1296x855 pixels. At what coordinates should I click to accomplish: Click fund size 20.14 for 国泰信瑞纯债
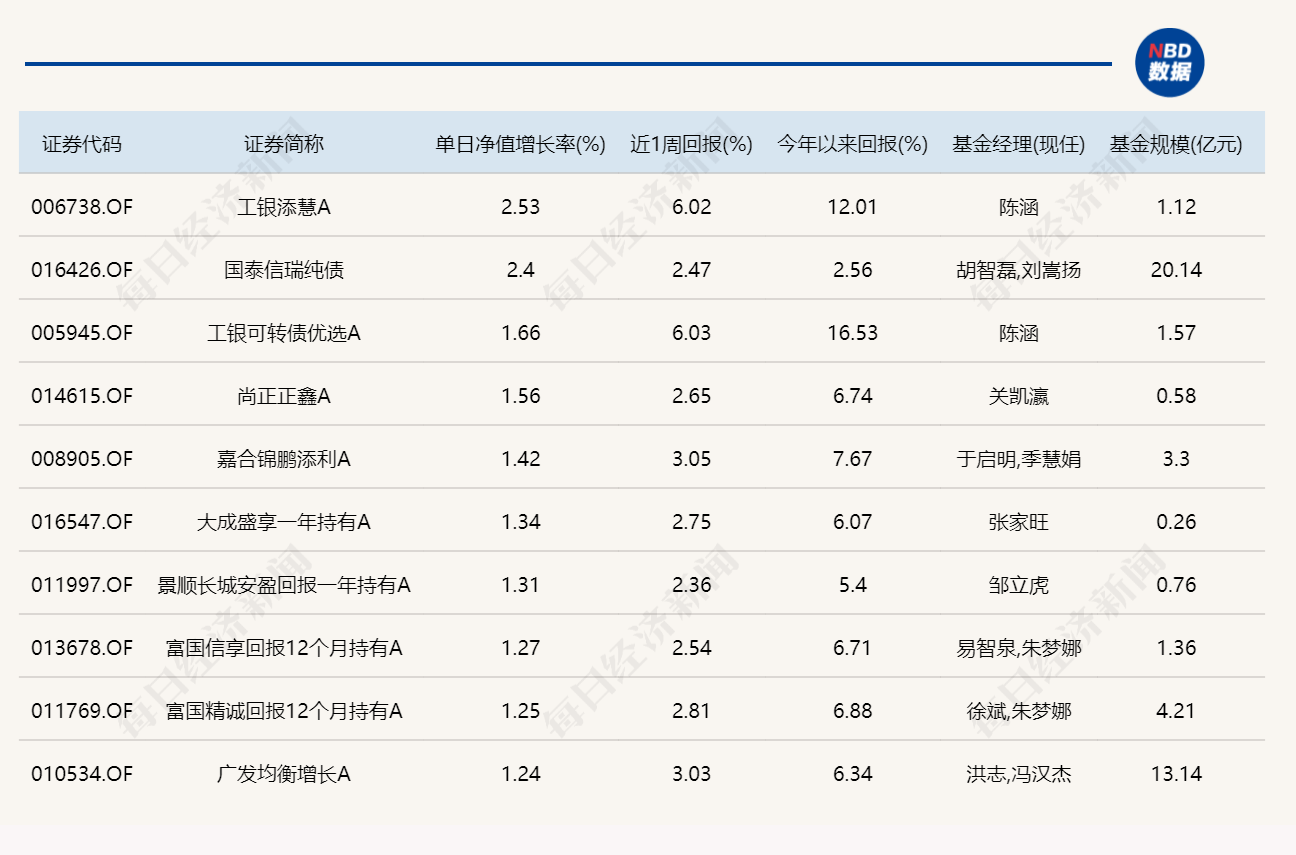[1176, 270]
